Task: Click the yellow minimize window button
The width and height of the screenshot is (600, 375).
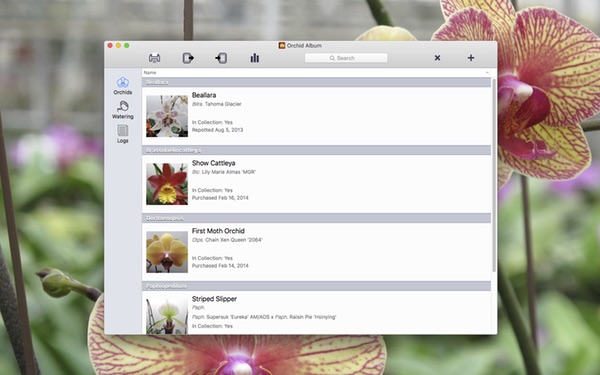Action: 118,46
